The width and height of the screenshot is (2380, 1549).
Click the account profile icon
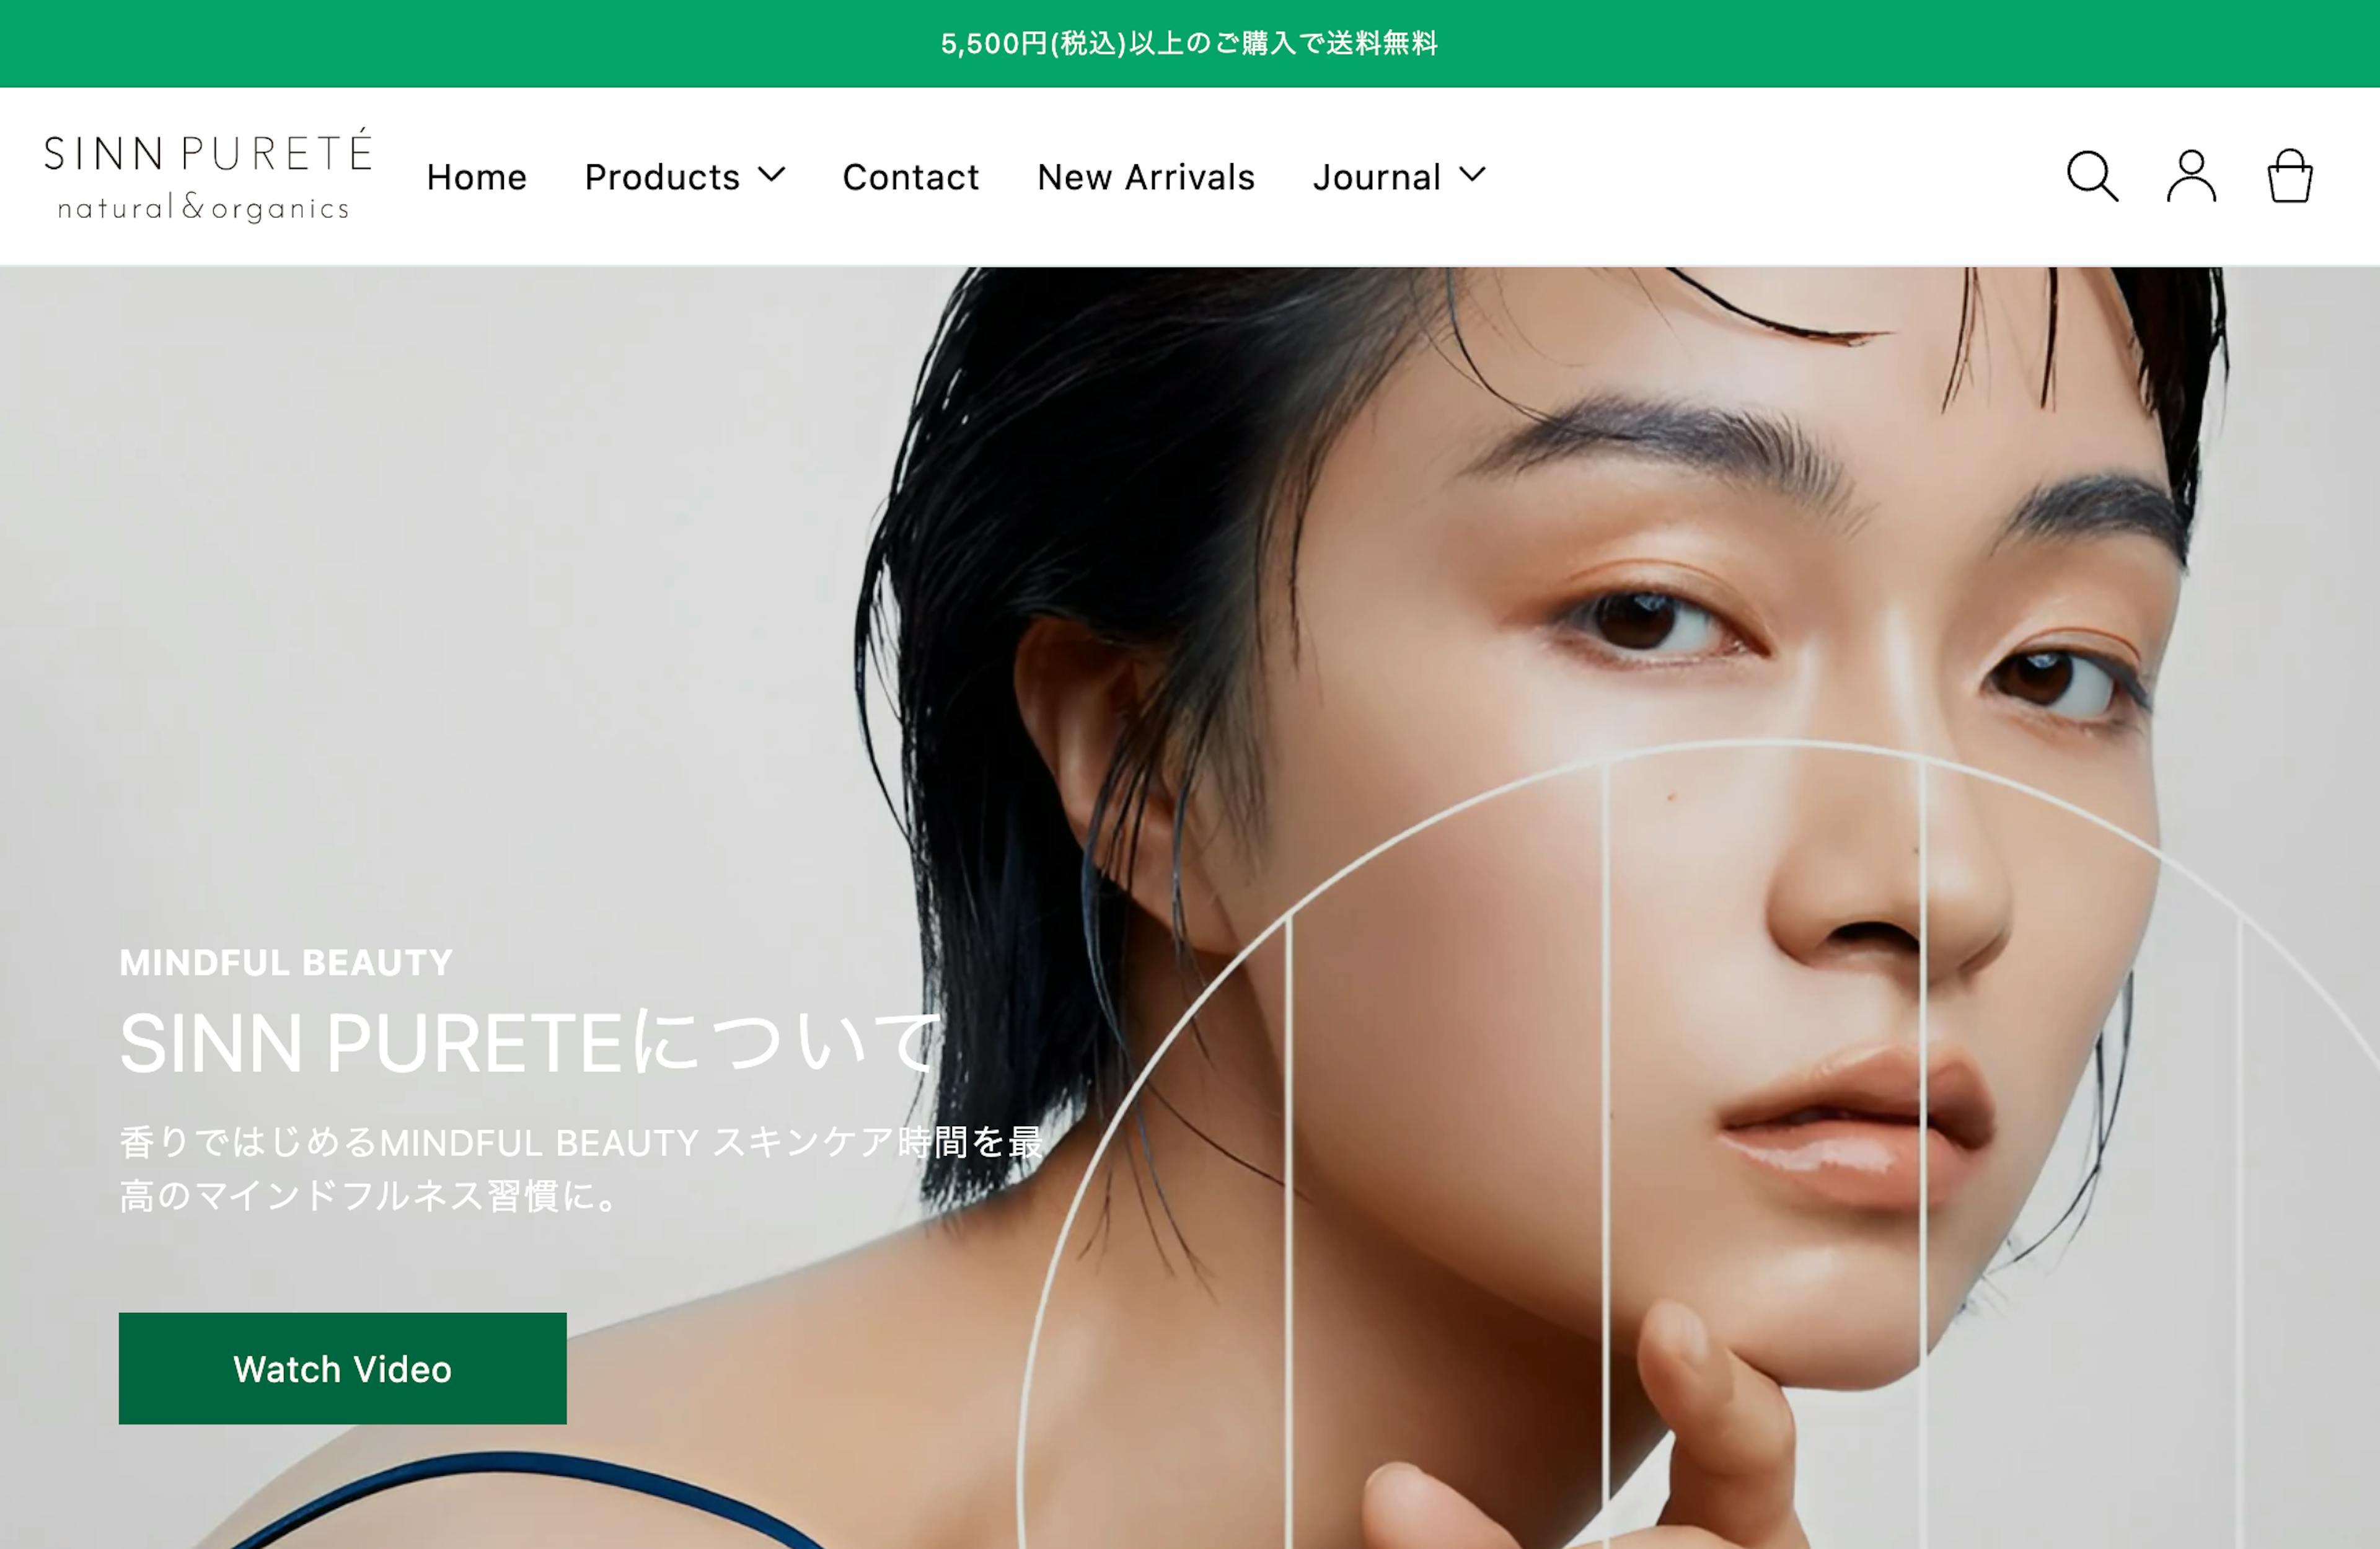click(2191, 176)
